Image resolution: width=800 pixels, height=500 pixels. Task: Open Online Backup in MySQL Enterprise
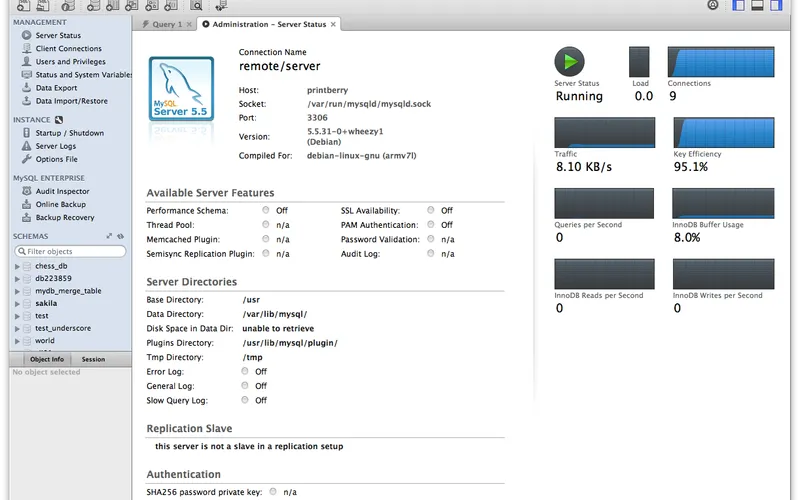60,204
